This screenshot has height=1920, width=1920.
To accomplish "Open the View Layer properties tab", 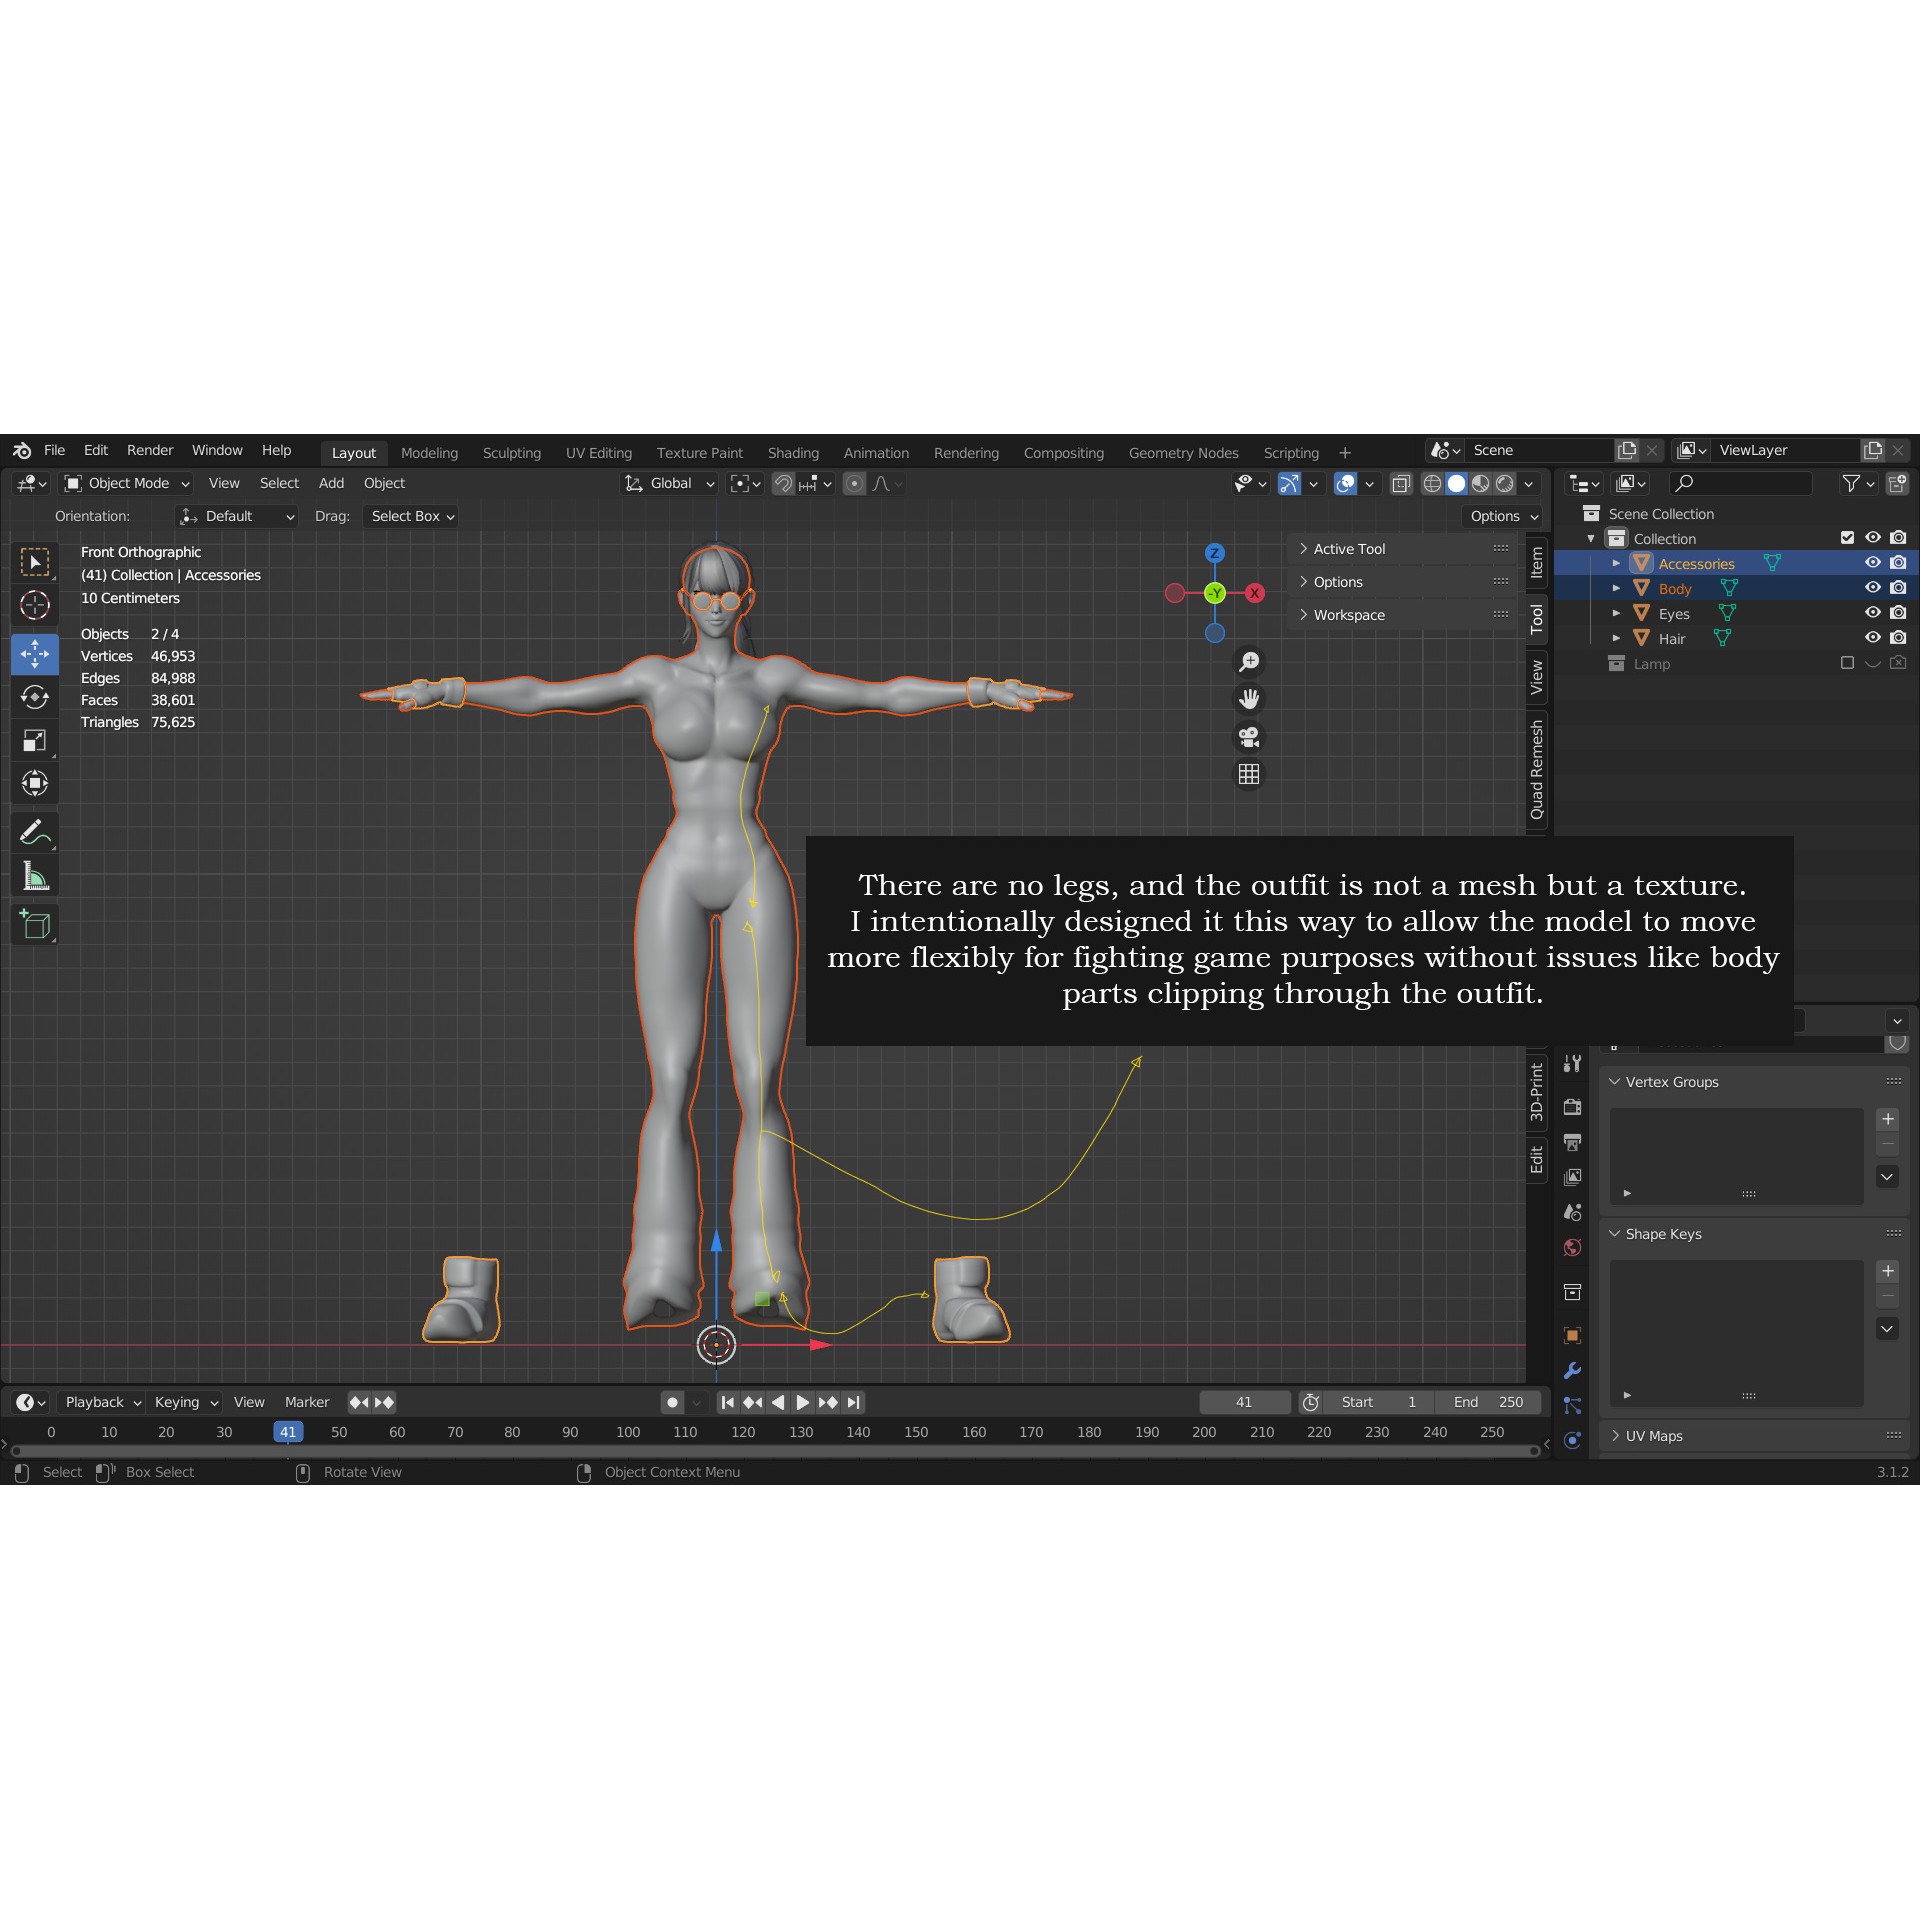I will [1572, 1177].
